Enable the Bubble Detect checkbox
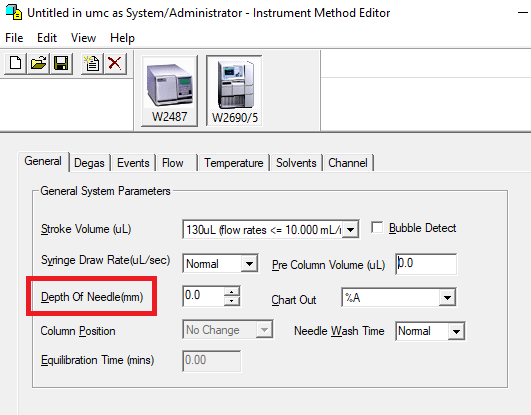 pos(377,227)
